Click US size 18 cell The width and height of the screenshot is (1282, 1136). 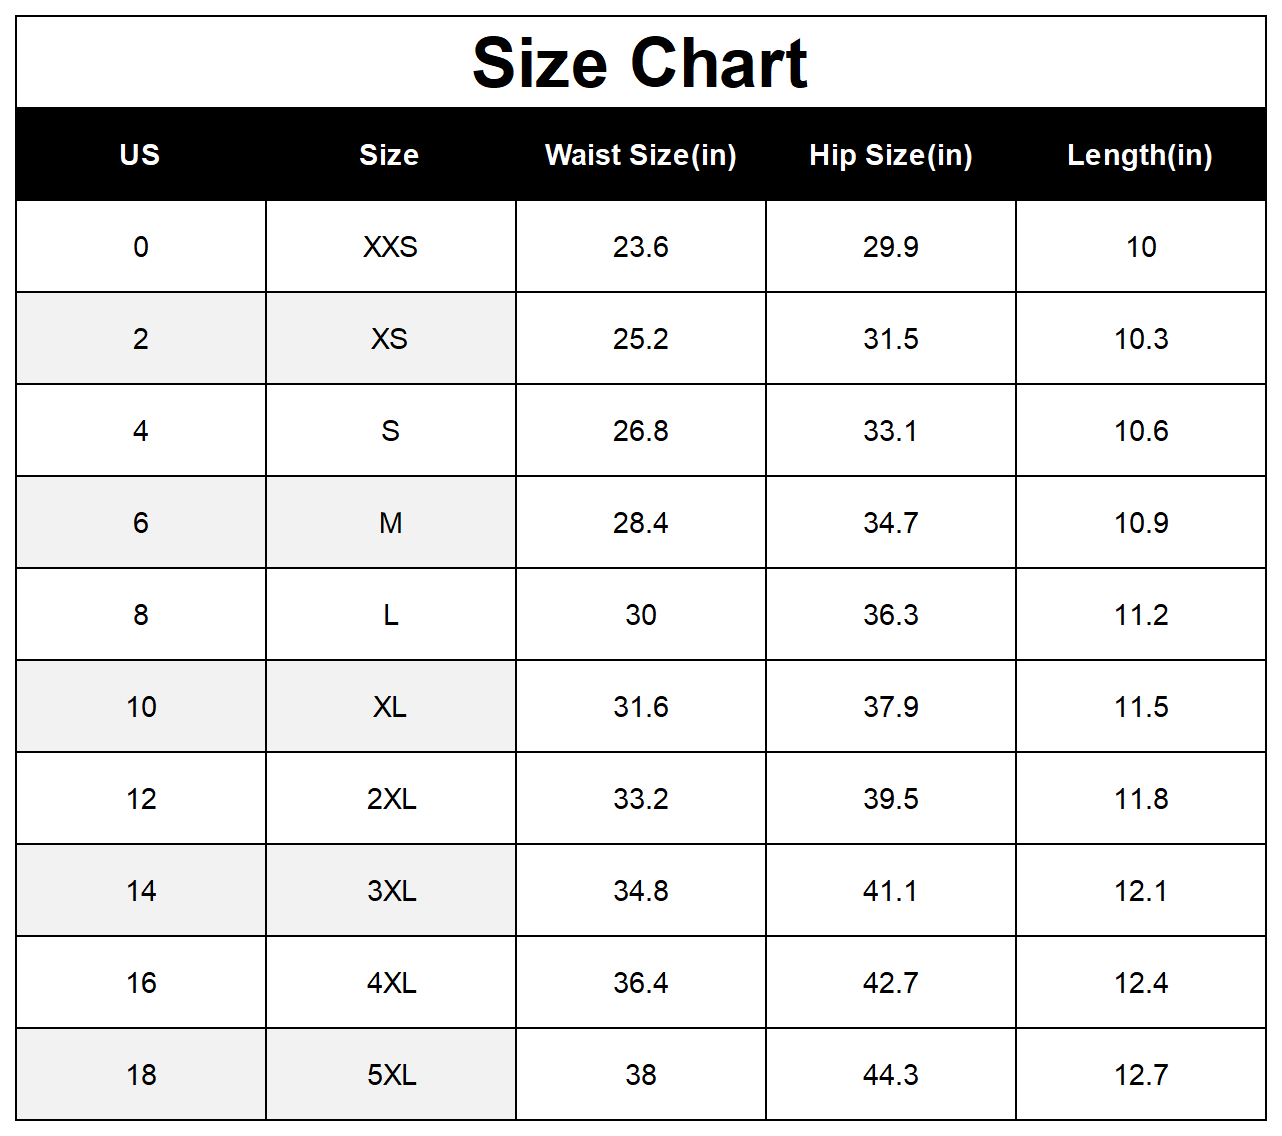point(141,1075)
